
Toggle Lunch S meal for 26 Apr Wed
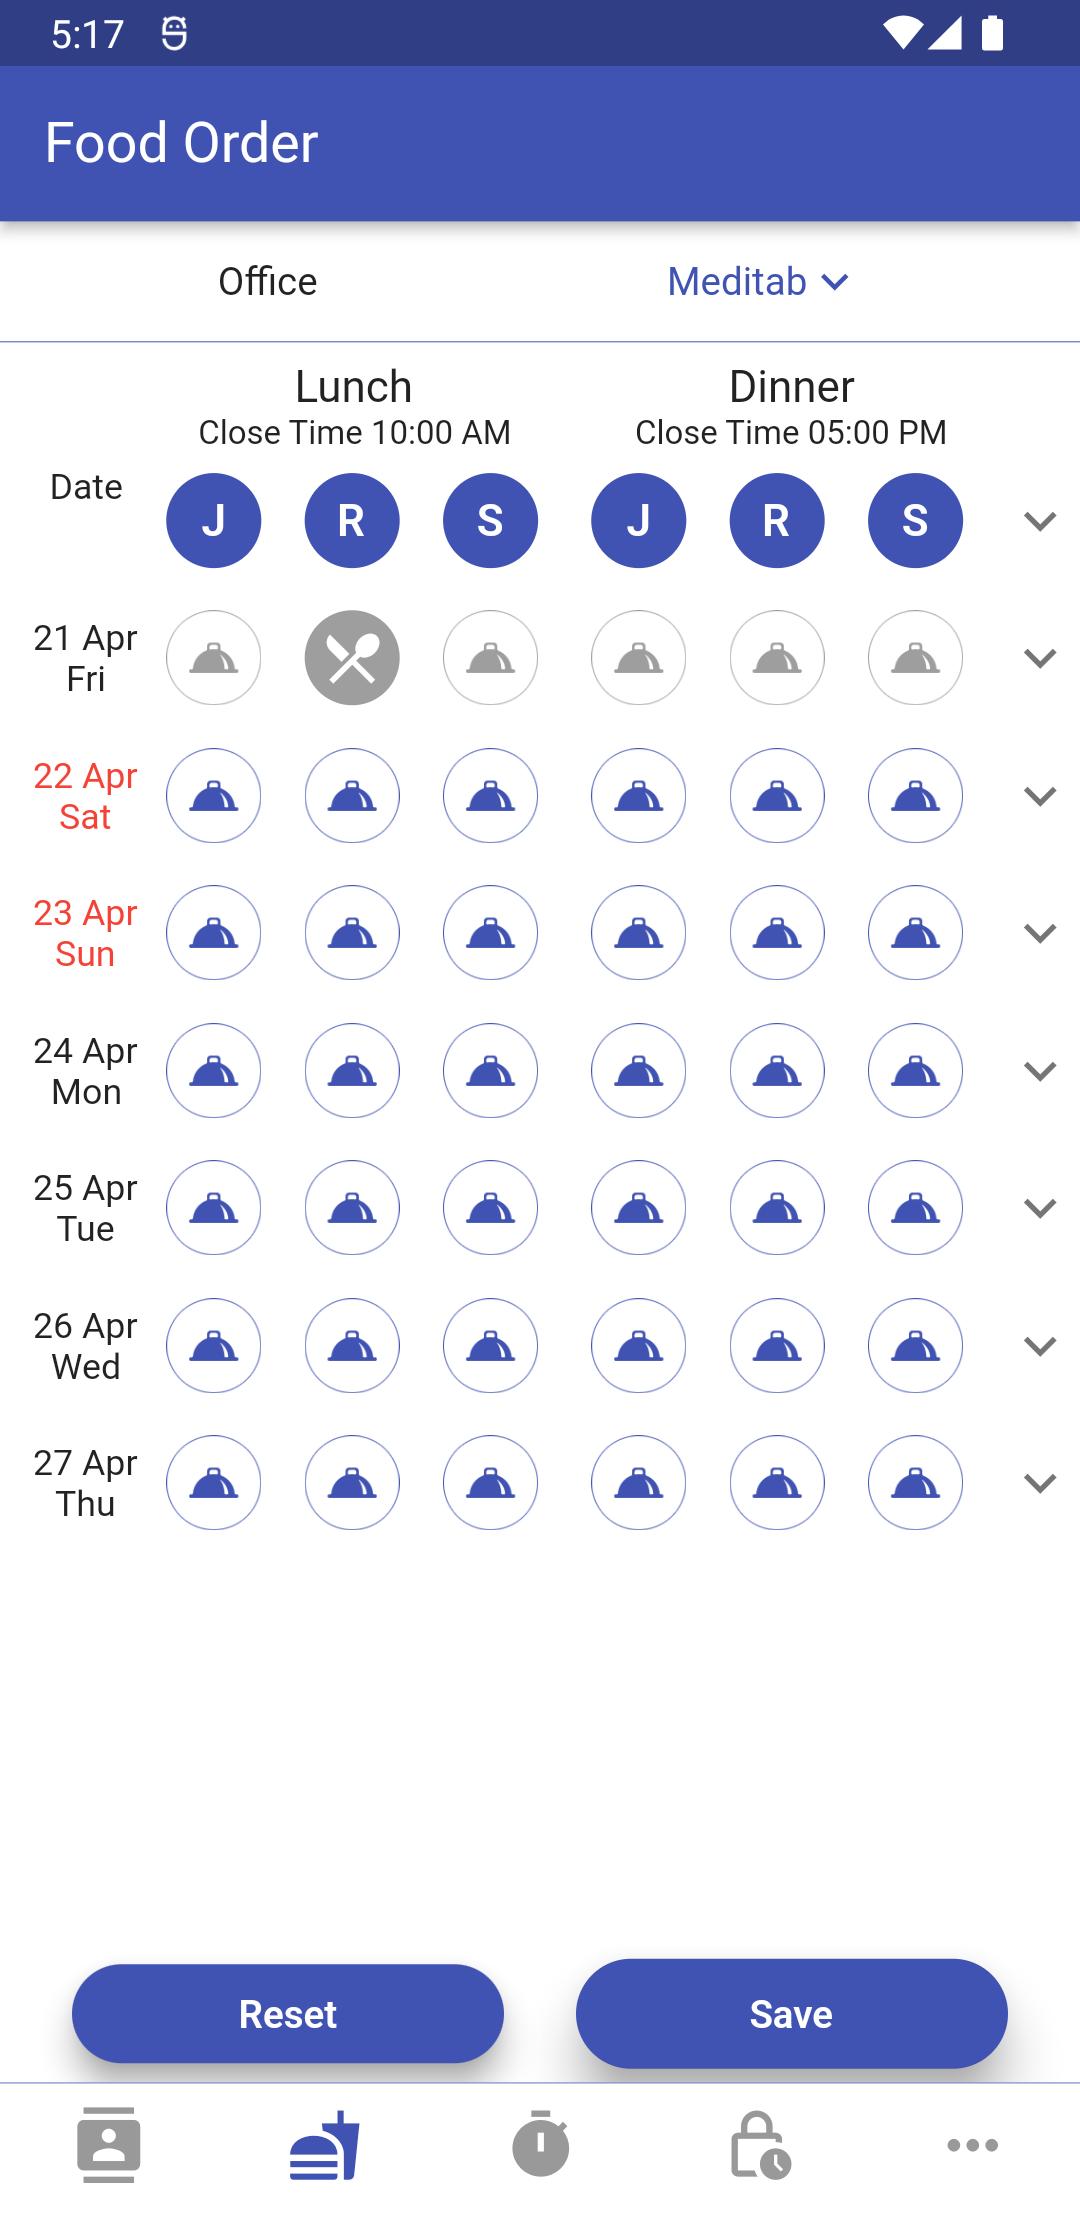click(490, 1346)
